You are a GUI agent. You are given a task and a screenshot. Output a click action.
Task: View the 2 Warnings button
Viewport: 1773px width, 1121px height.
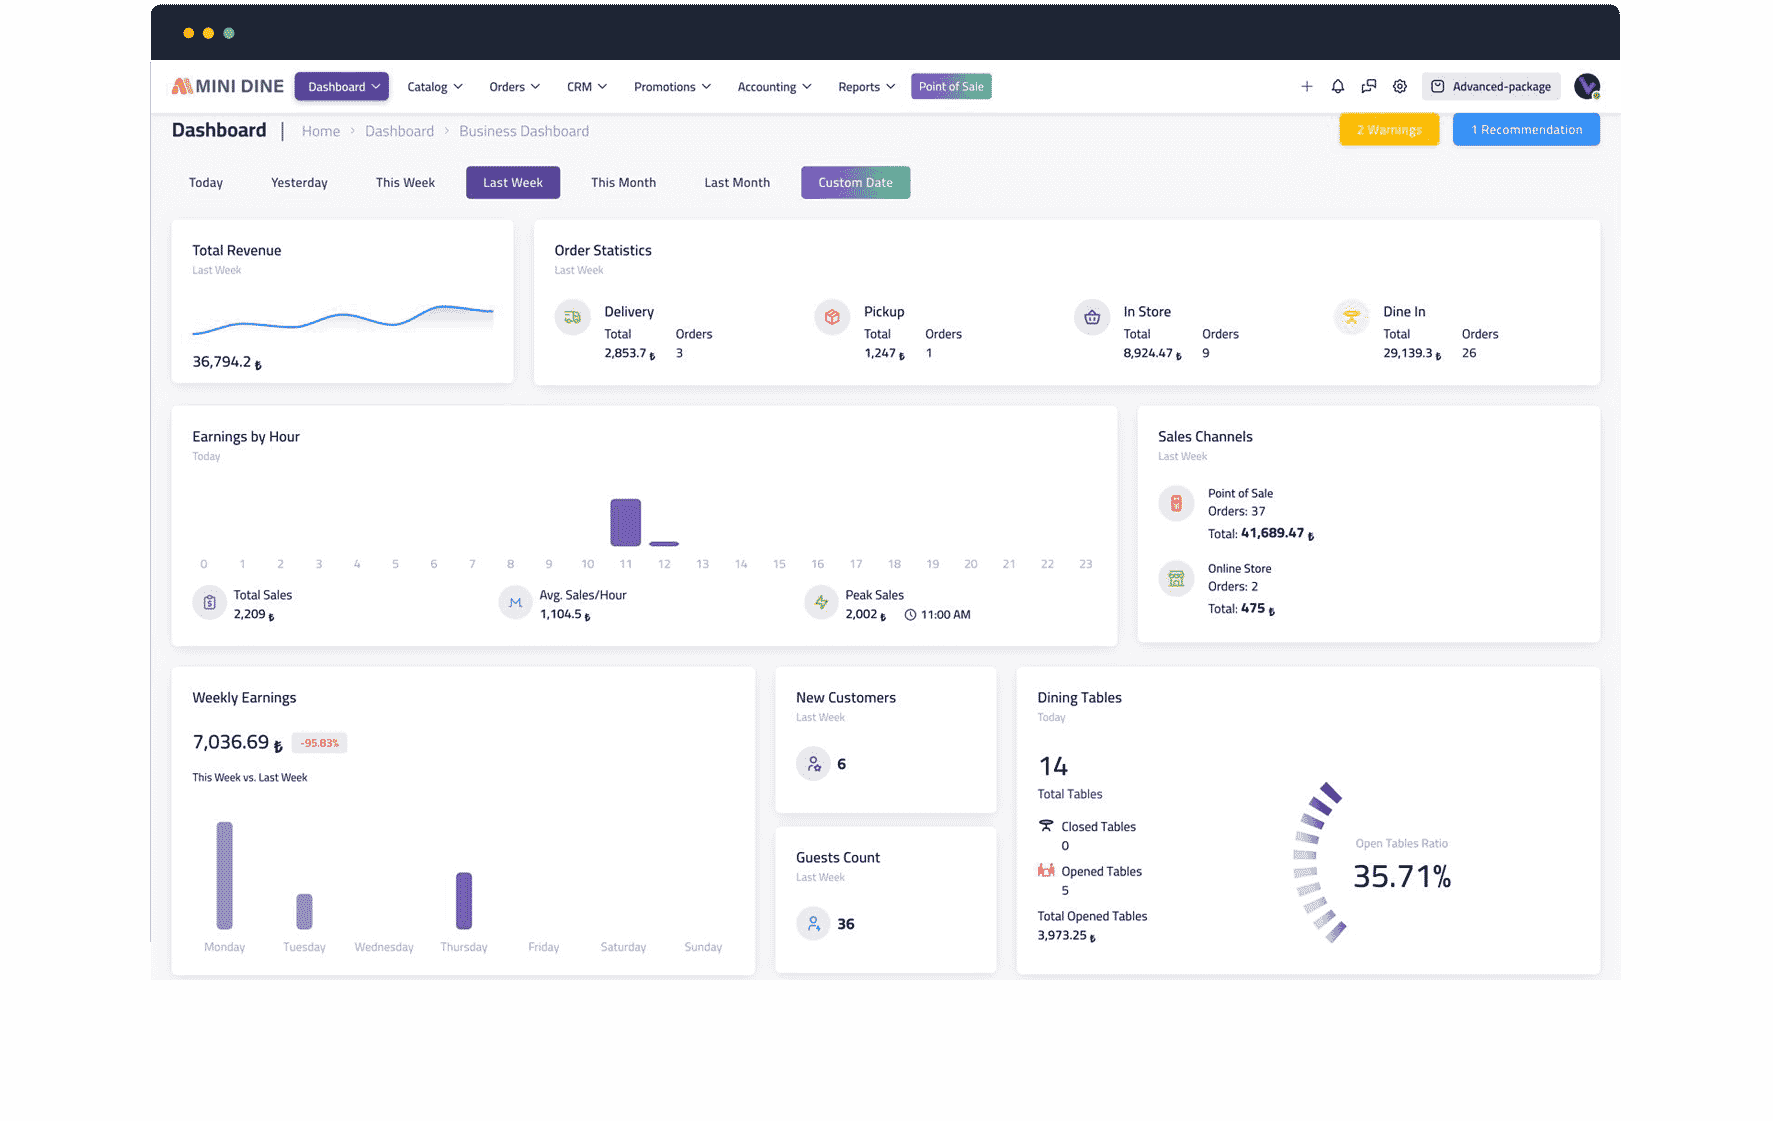point(1389,130)
